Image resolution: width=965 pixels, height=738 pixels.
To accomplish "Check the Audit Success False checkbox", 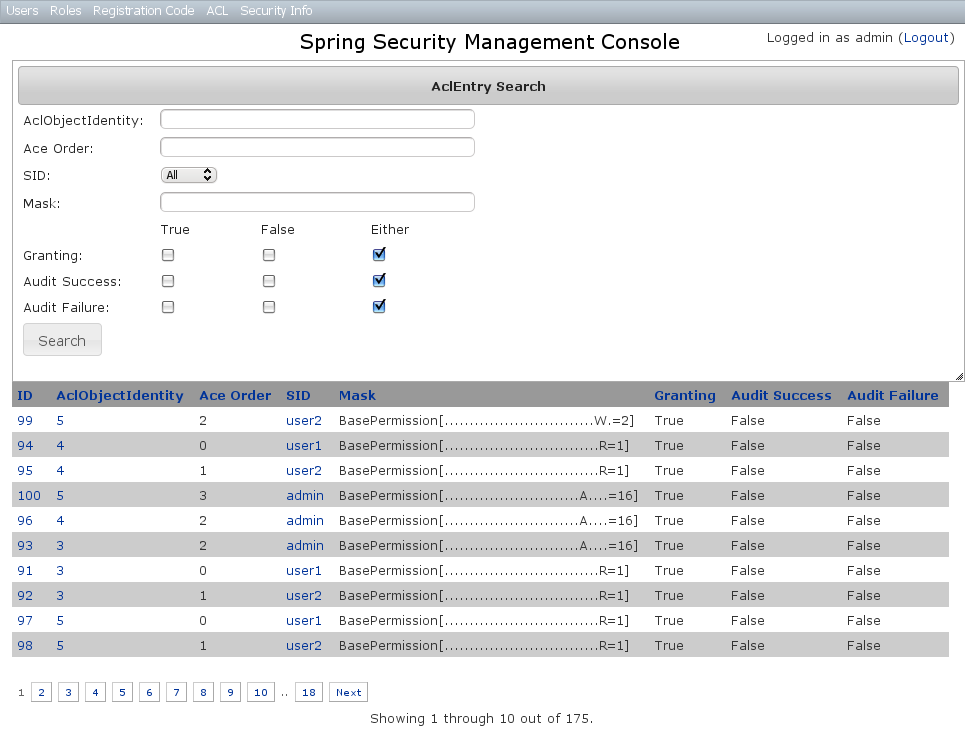I will pos(269,281).
